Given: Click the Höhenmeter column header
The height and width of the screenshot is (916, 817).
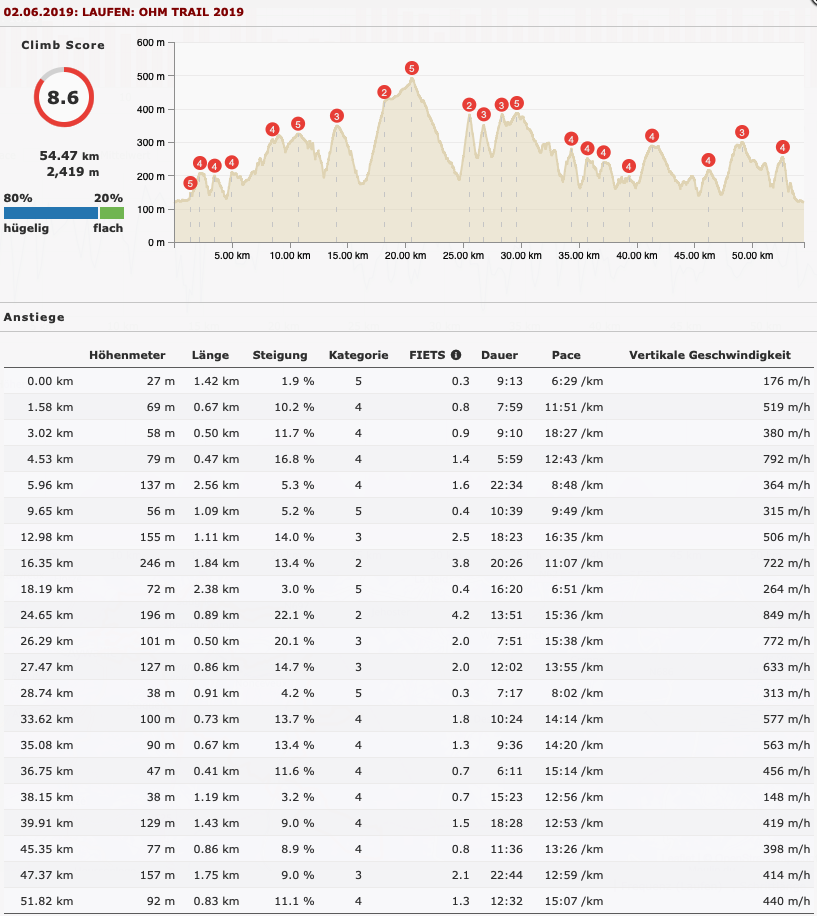Looking at the screenshot, I should tap(127, 355).
